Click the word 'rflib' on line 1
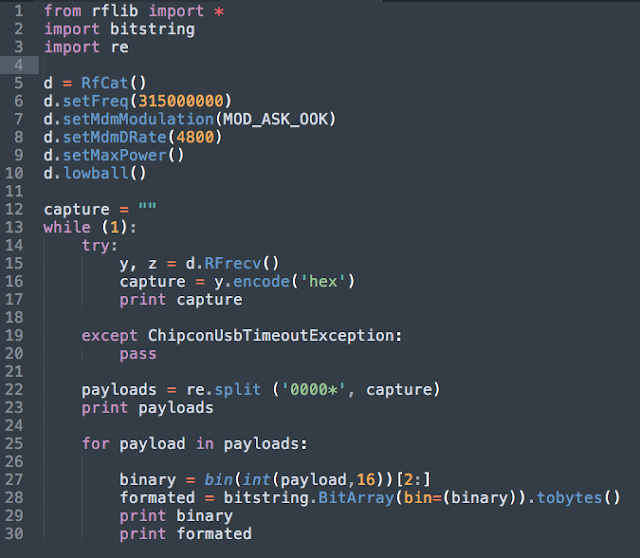Image resolution: width=640 pixels, height=558 pixels. pyautogui.click(x=115, y=11)
